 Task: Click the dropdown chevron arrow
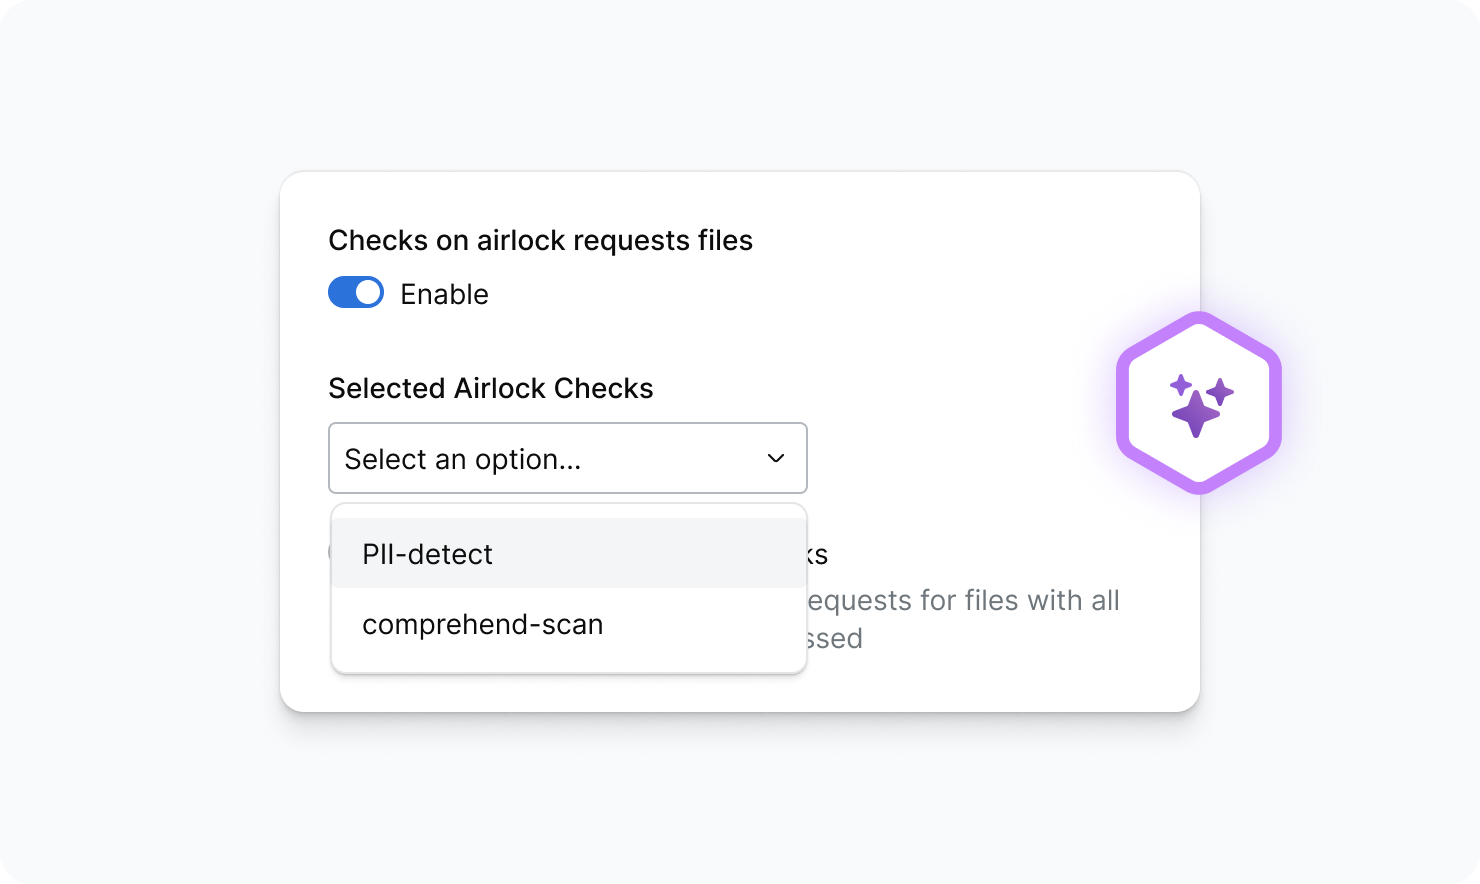pos(776,458)
